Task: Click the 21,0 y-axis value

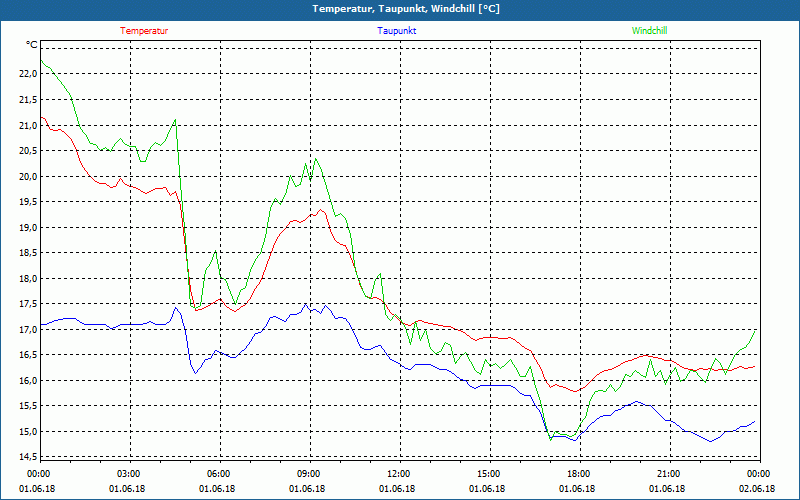Action: [28, 125]
